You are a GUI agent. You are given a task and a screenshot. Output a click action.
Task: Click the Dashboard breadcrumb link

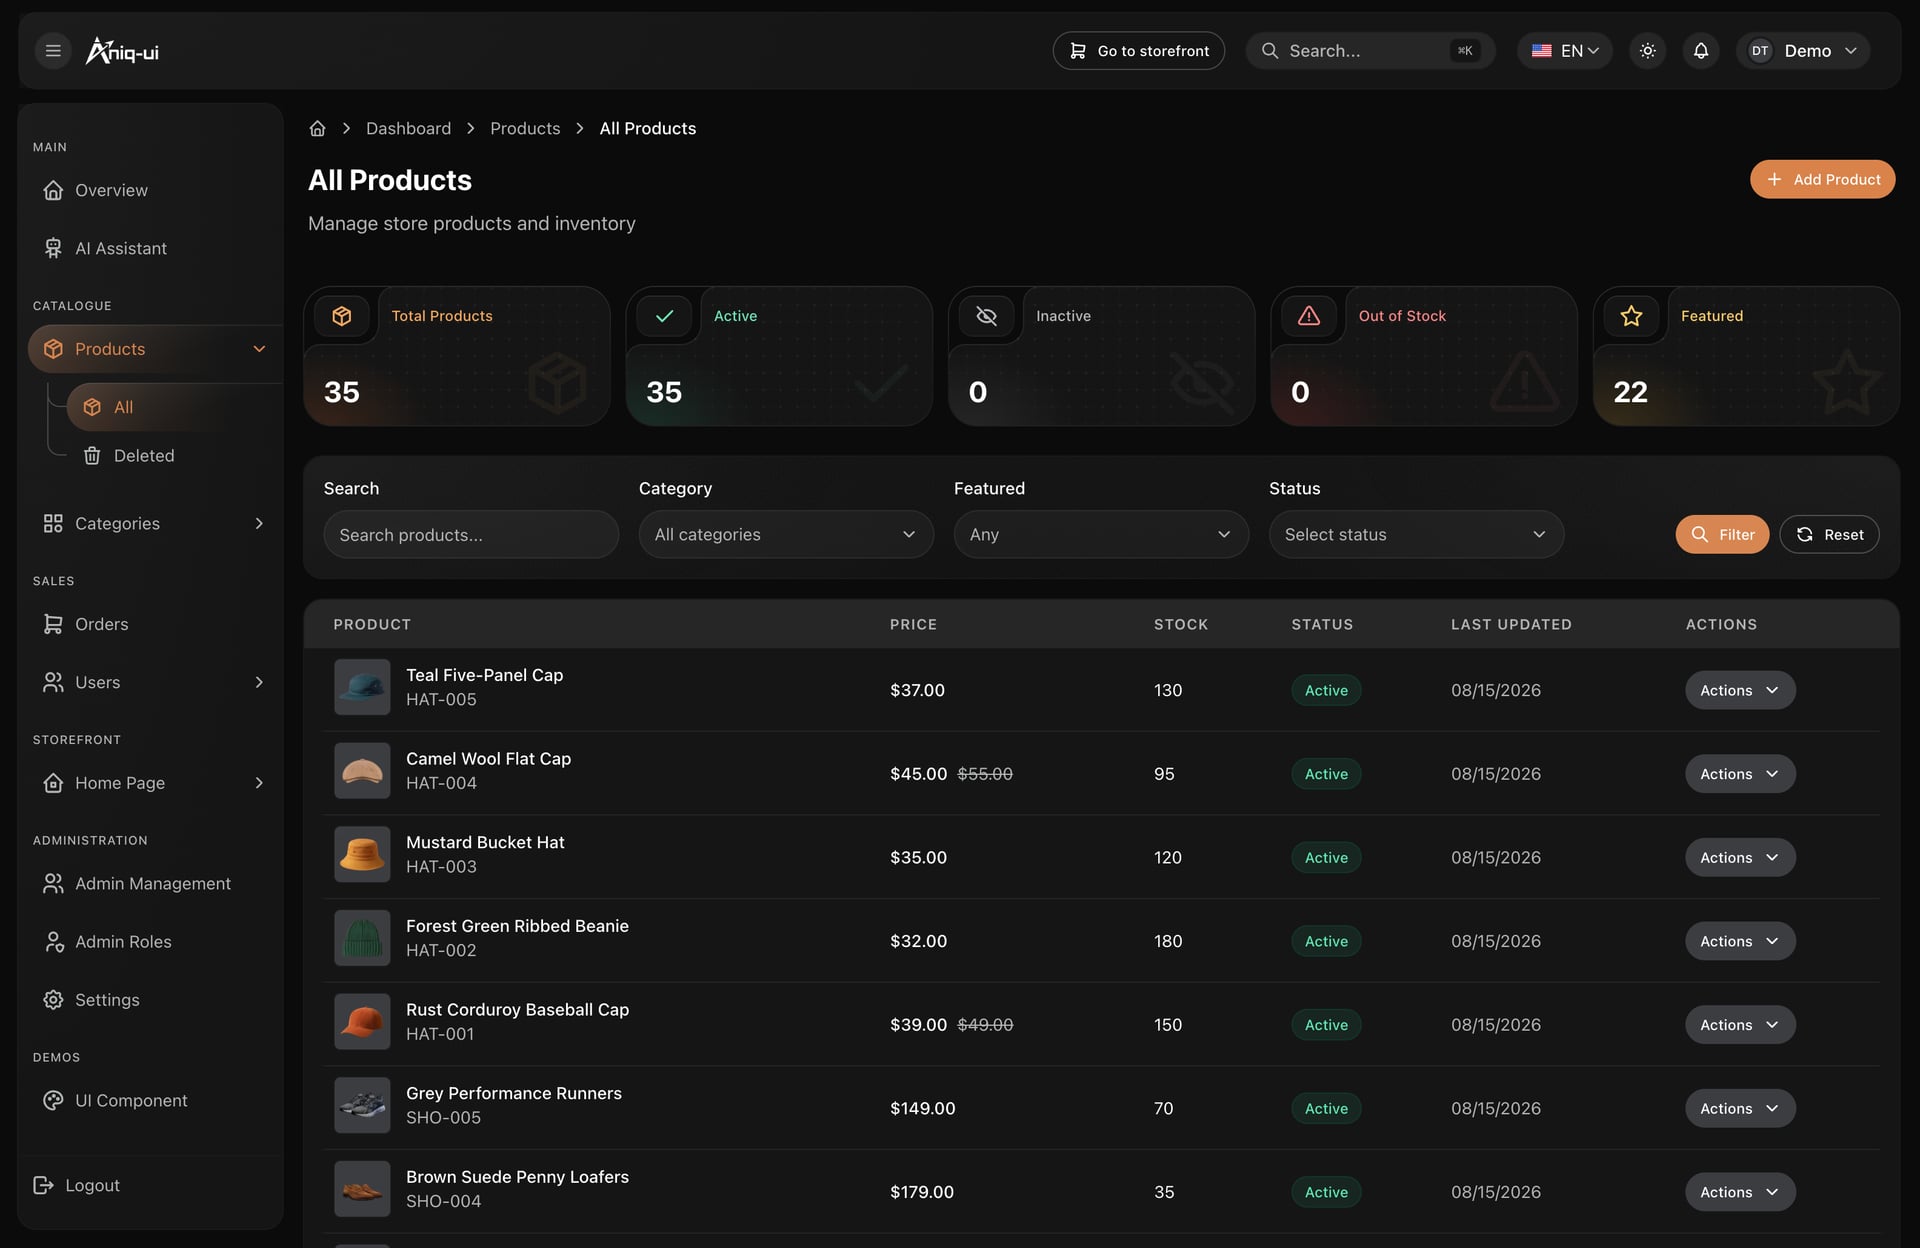click(x=408, y=128)
